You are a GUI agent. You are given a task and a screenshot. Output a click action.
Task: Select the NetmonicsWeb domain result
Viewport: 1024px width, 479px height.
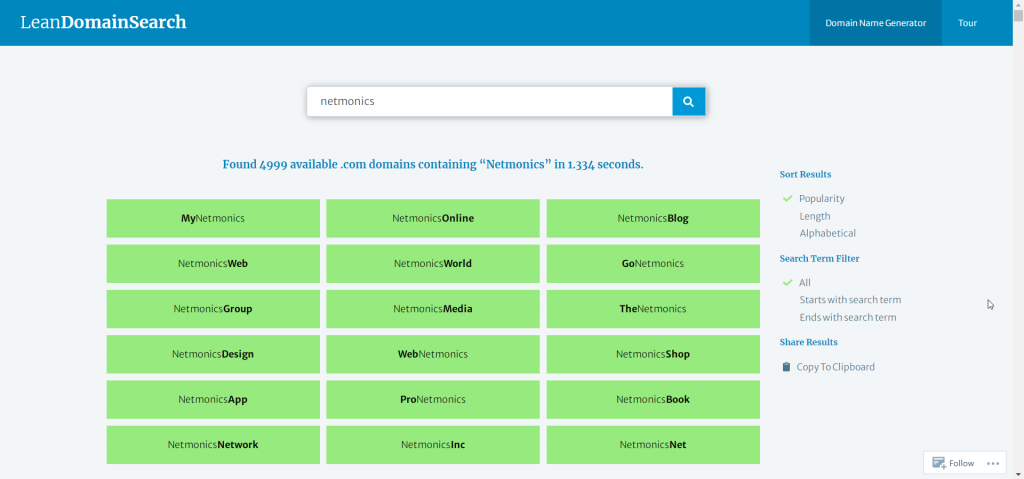coord(213,263)
